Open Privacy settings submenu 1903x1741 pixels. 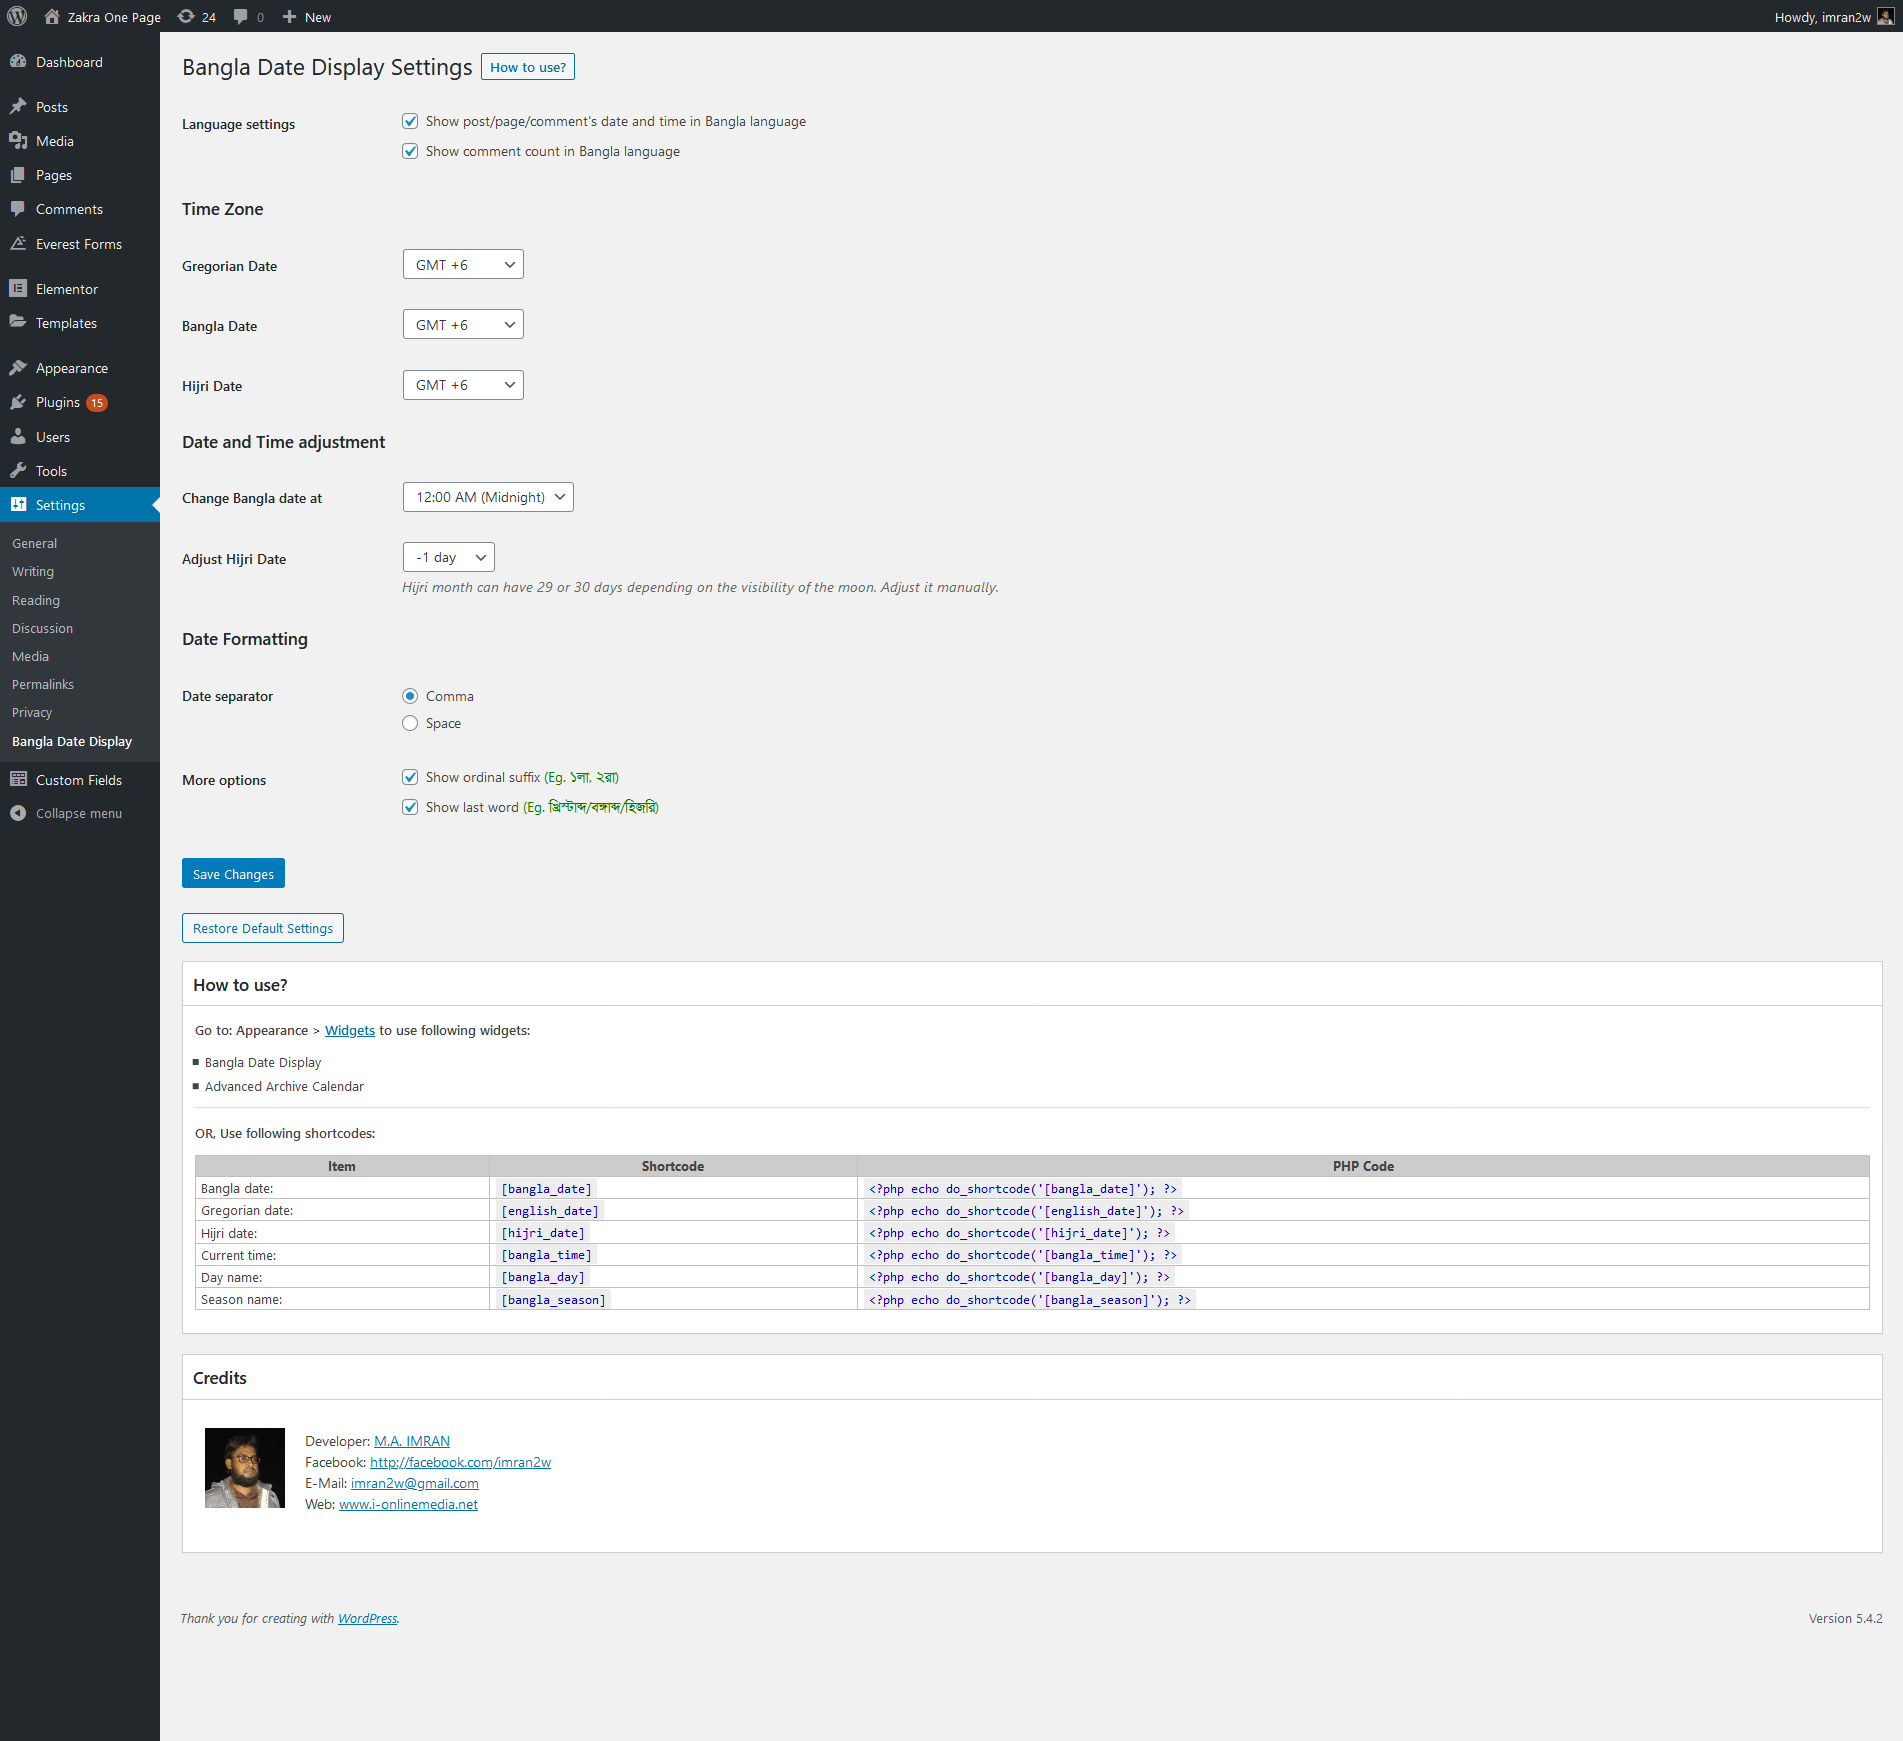click(x=32, y=712)
